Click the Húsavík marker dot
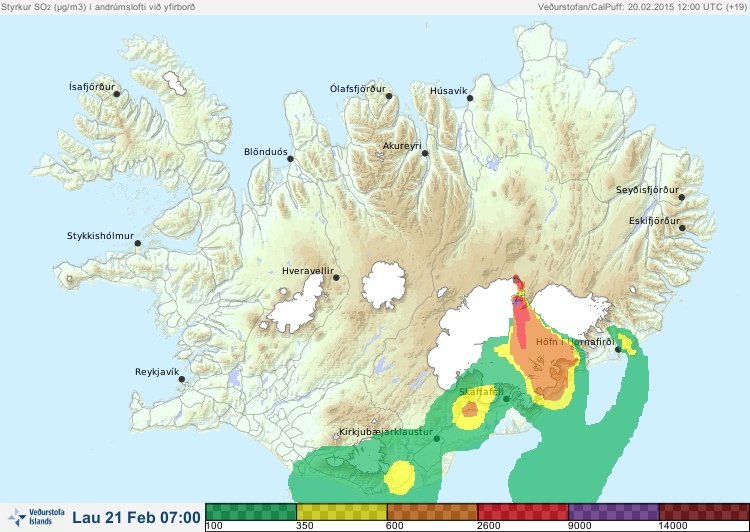This screenshot has height=532, width=750. click(470, 98)
